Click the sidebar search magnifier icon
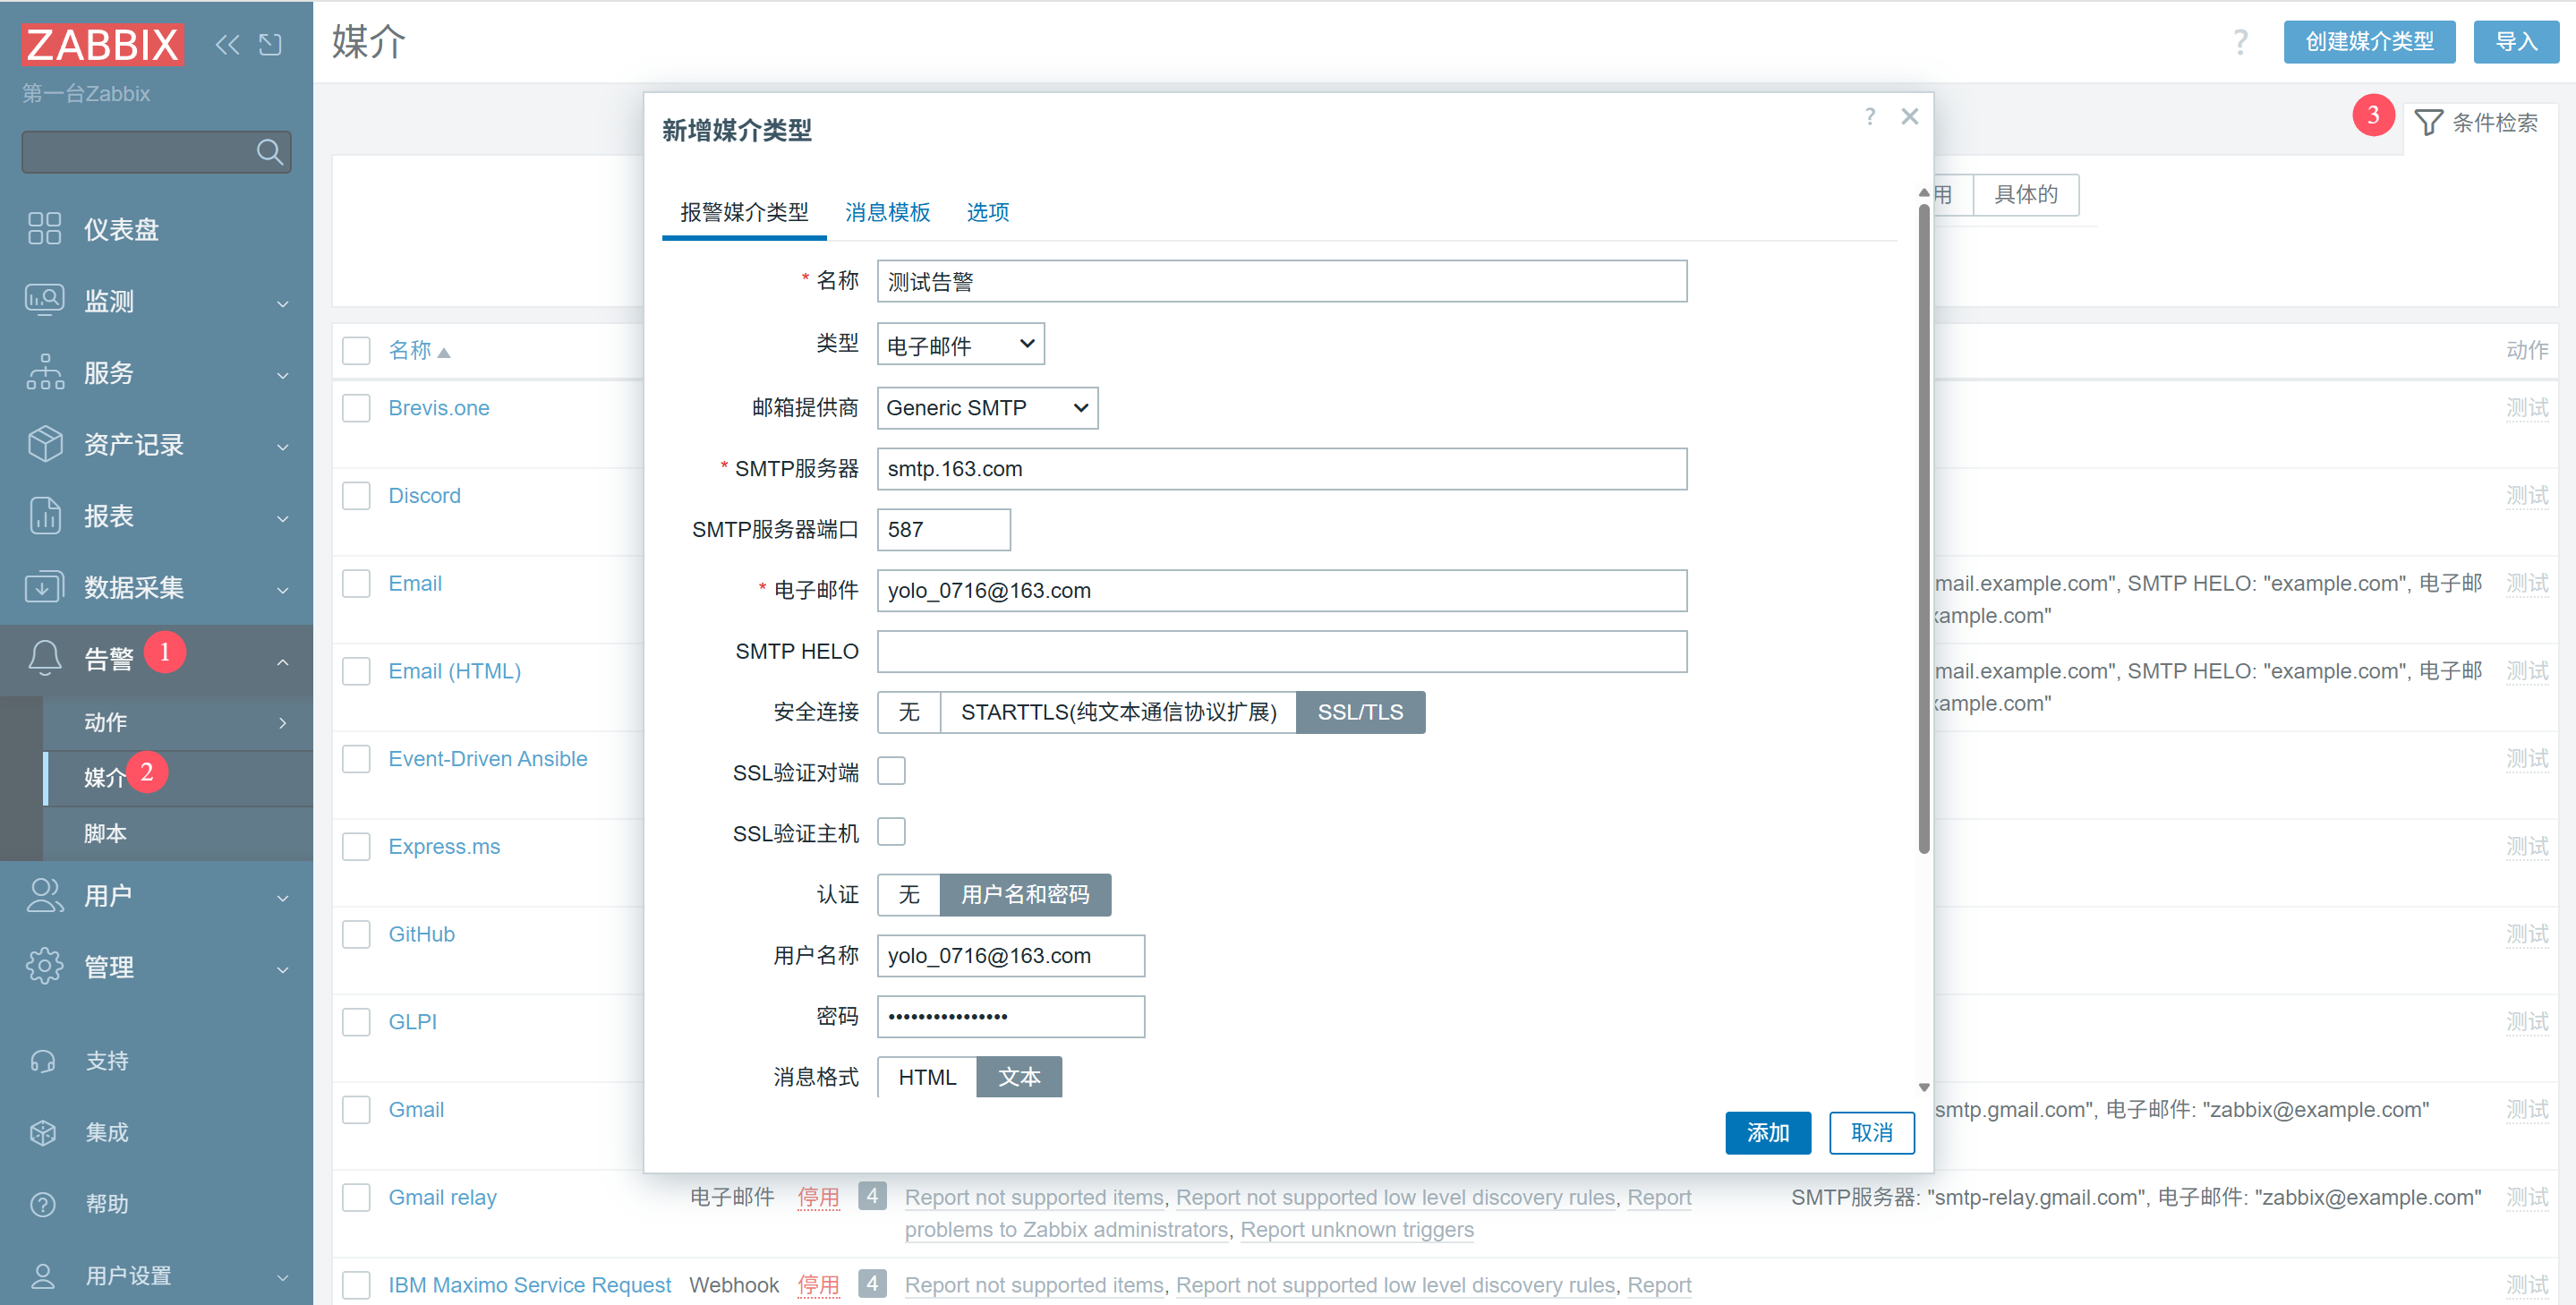 (x=269, y=151)
